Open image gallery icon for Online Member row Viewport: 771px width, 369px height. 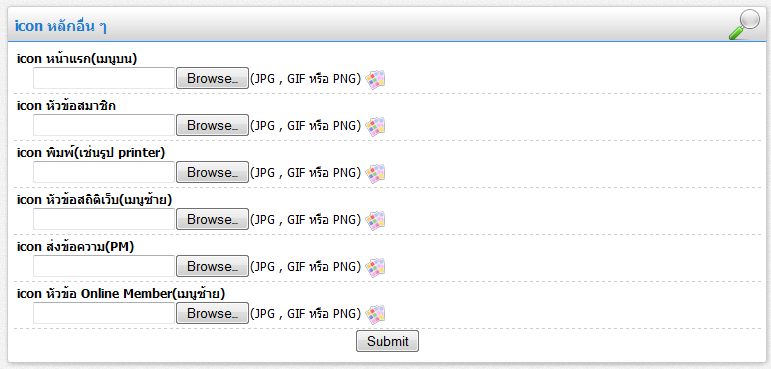(x=376, y=314)
